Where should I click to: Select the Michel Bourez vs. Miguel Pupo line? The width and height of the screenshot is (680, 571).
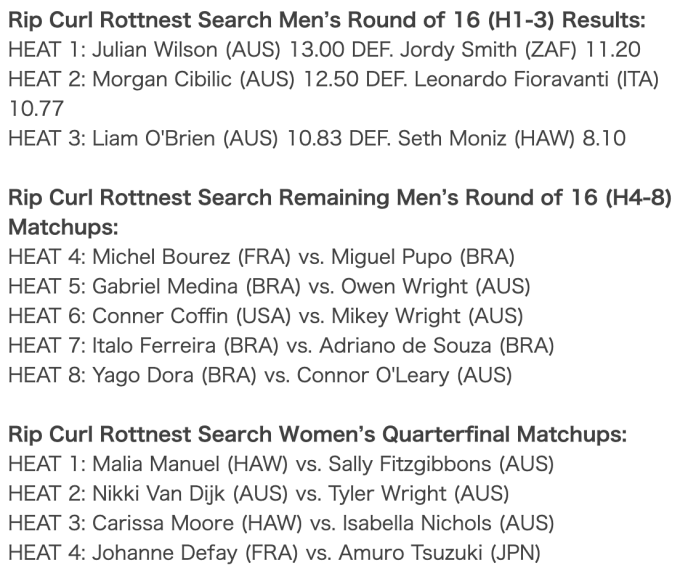tap(262, 257)
